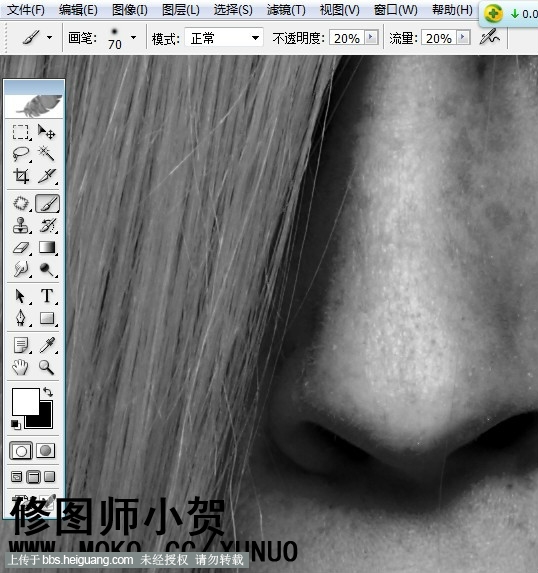Image resolution: width=538 pixels, height=573 pixels.
Task: Swap foreground and background colors
Action: click(48, 392)
